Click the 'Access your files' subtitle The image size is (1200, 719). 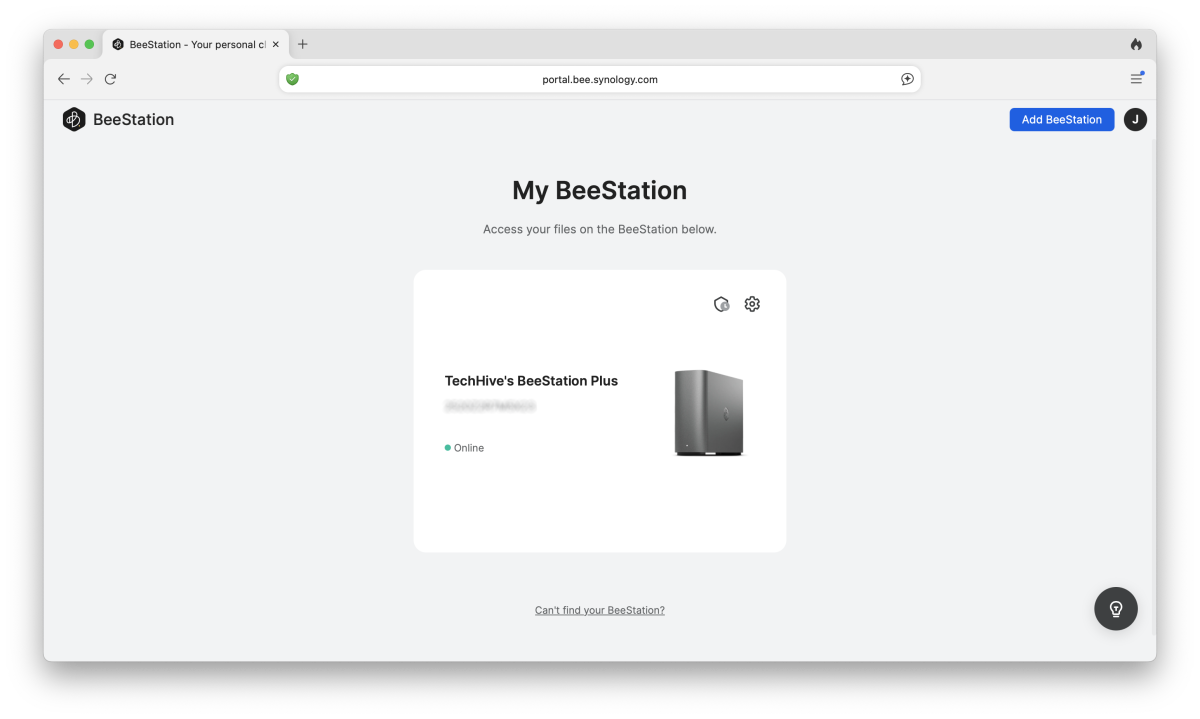(x=600, y=229)
